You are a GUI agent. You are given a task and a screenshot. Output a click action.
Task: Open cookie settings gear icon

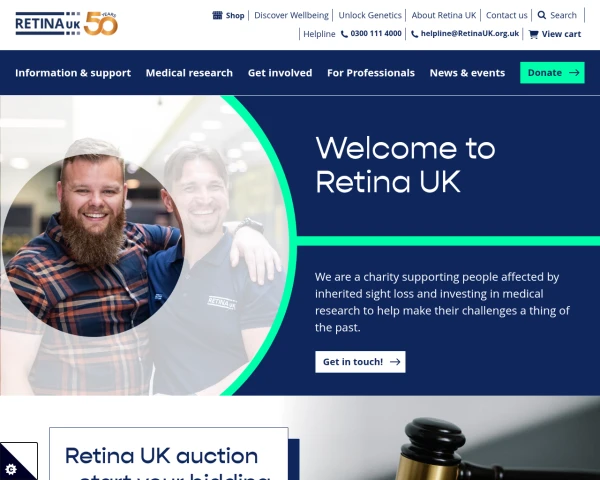pyautogui.click(x=11, y=469)
